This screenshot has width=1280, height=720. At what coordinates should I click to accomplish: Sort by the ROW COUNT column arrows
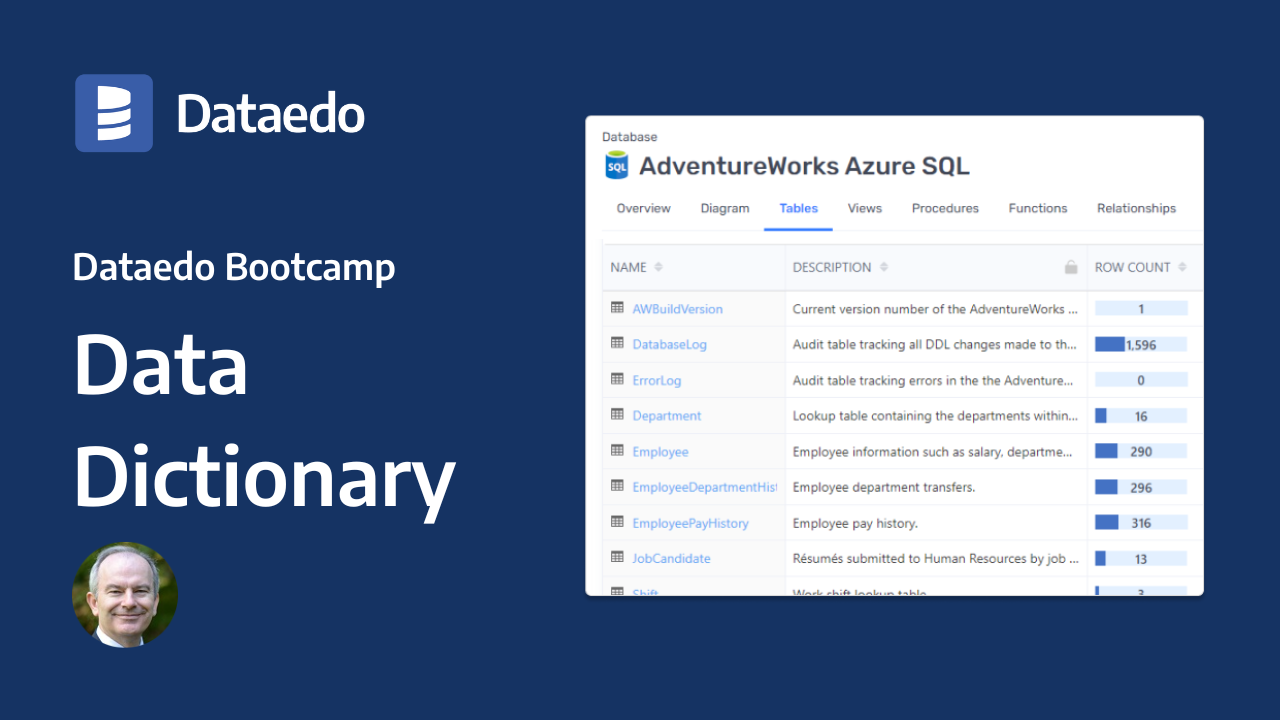[1182, 267]
